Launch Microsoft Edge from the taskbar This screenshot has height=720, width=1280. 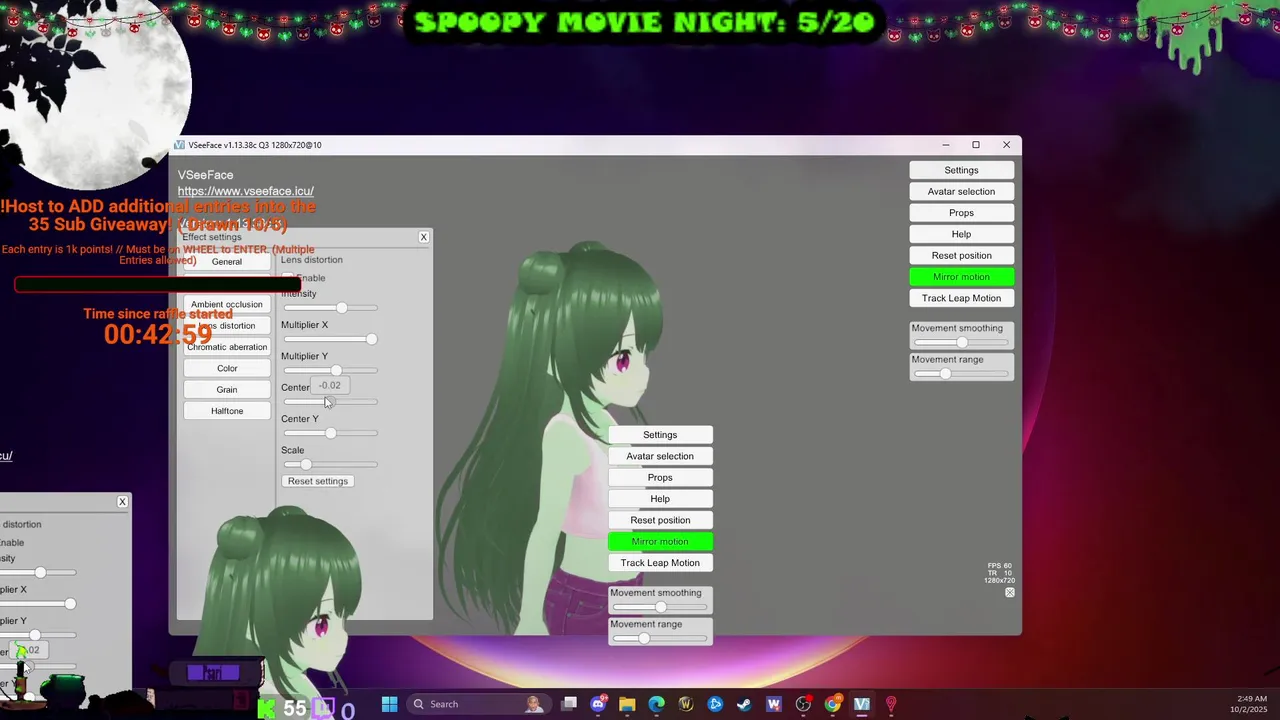click(656, 704)
